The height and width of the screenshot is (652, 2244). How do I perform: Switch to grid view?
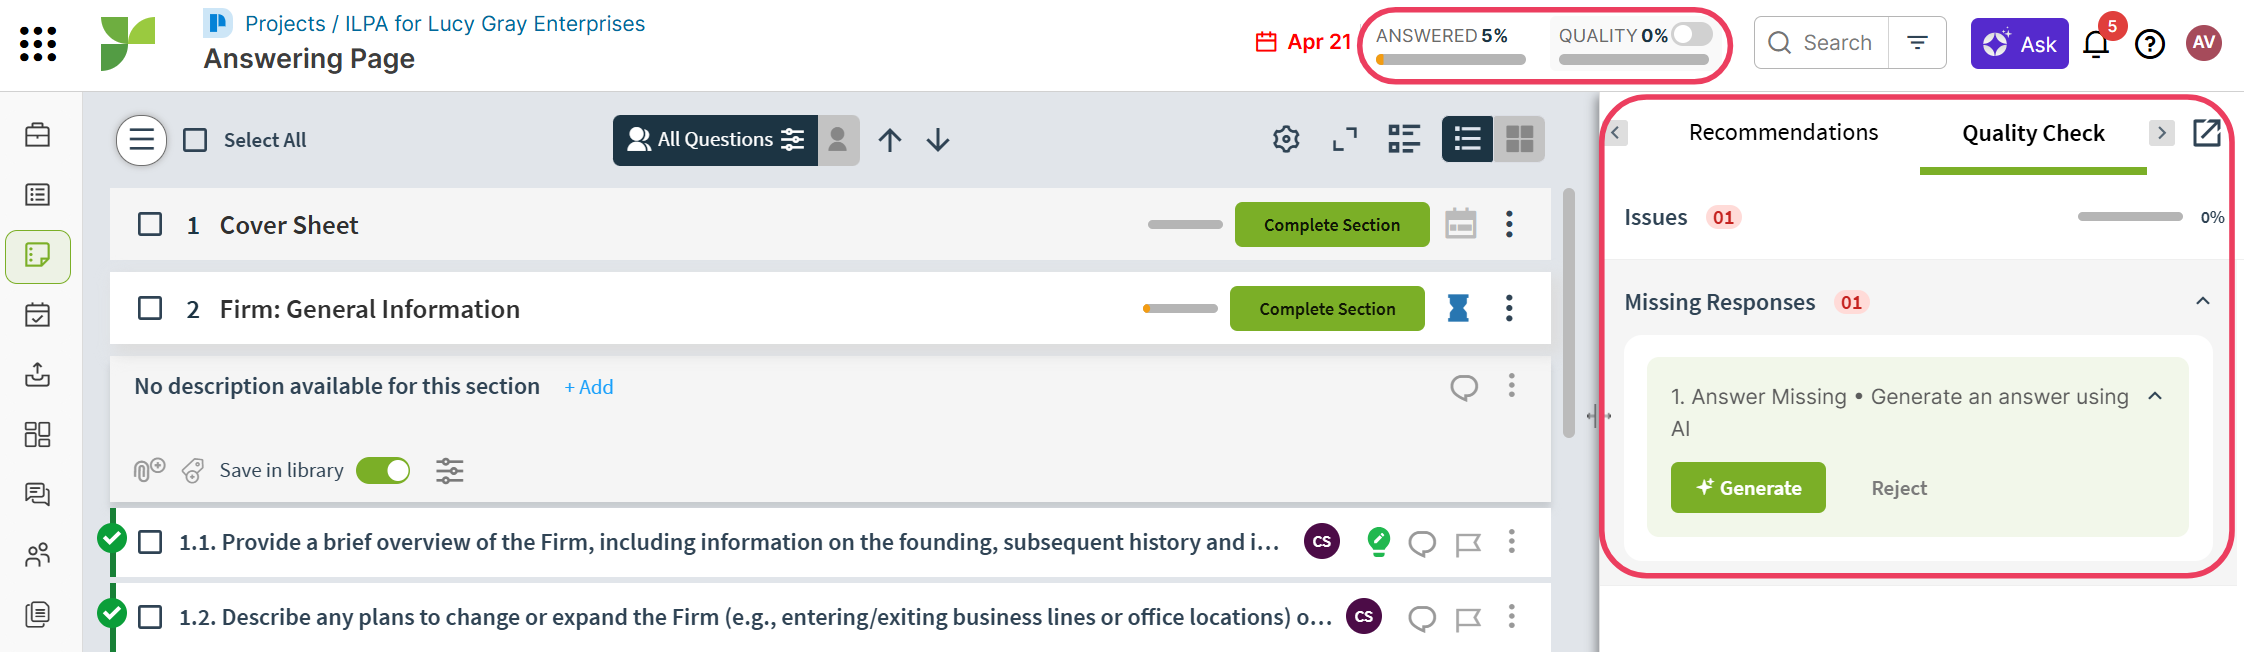coord(1519,139)
